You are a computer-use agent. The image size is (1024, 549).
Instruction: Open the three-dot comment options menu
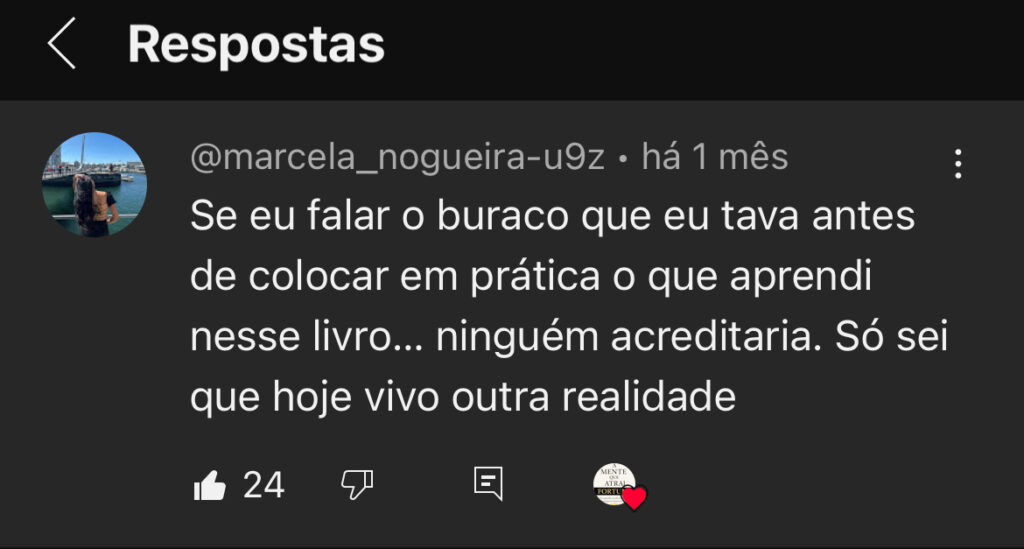coord(957,163)
